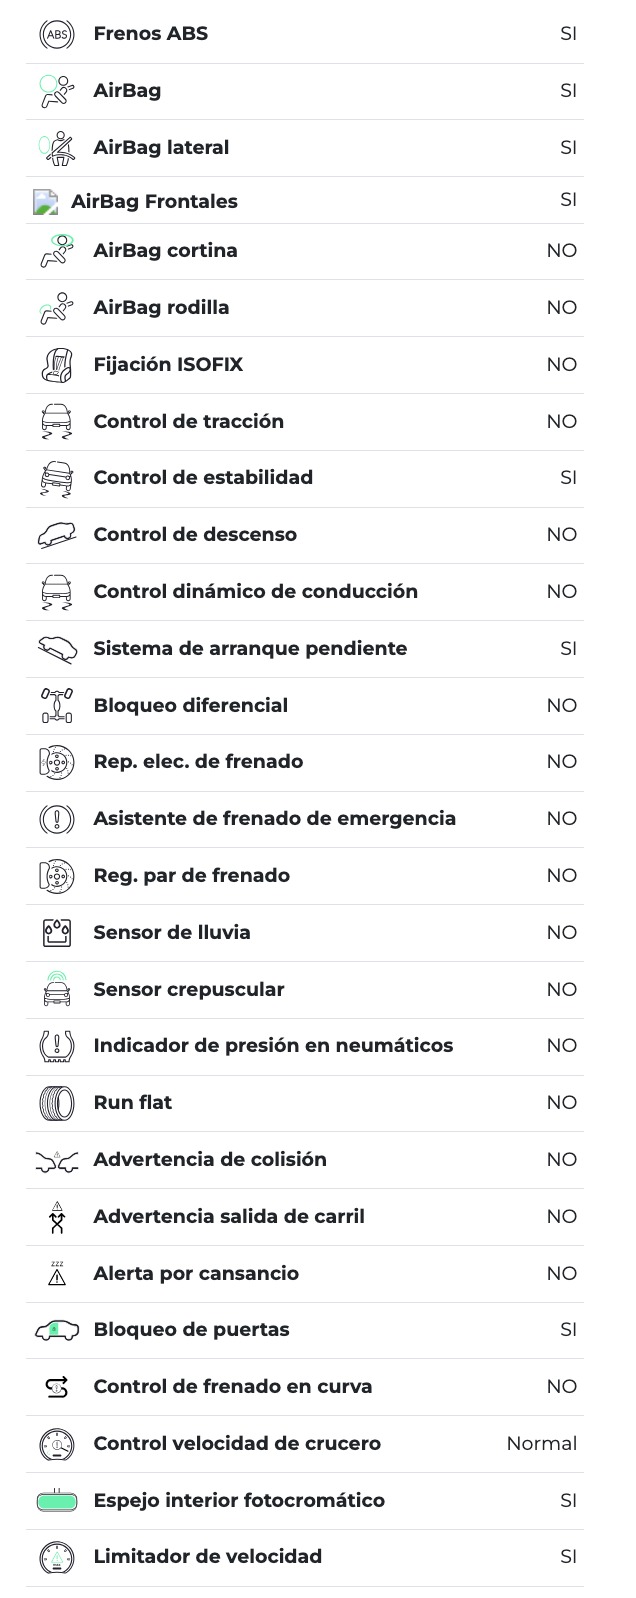
Task: Click the Bloqueo de puertas car icon
Action: click(x=56, y=1330)
